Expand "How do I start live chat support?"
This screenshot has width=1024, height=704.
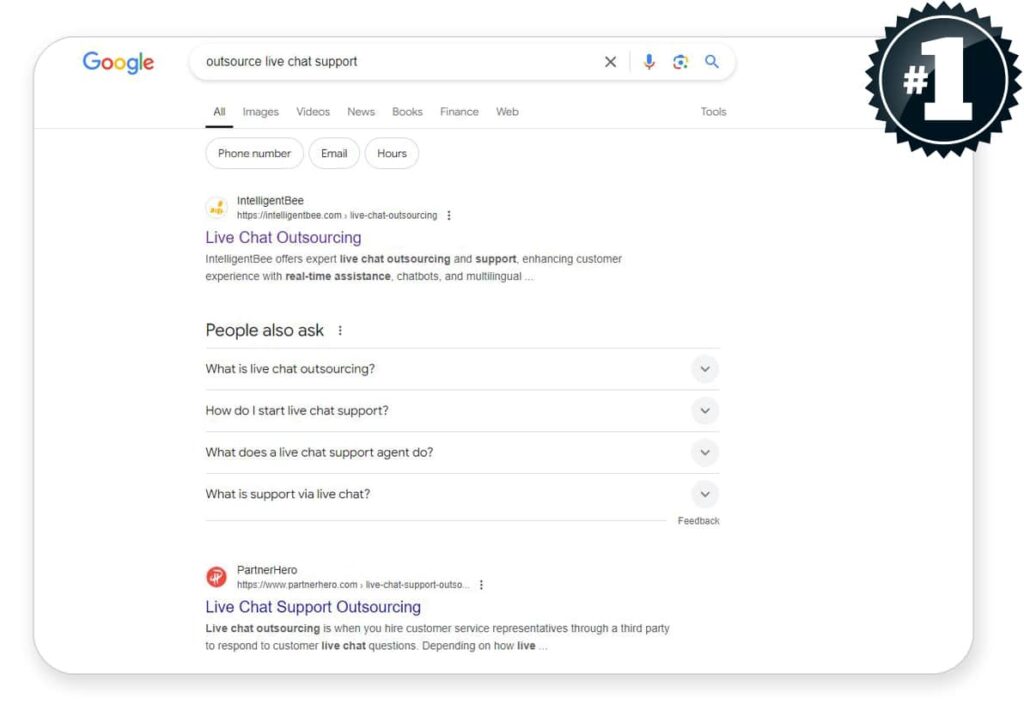pyautogui.click(x=704, y=411)
